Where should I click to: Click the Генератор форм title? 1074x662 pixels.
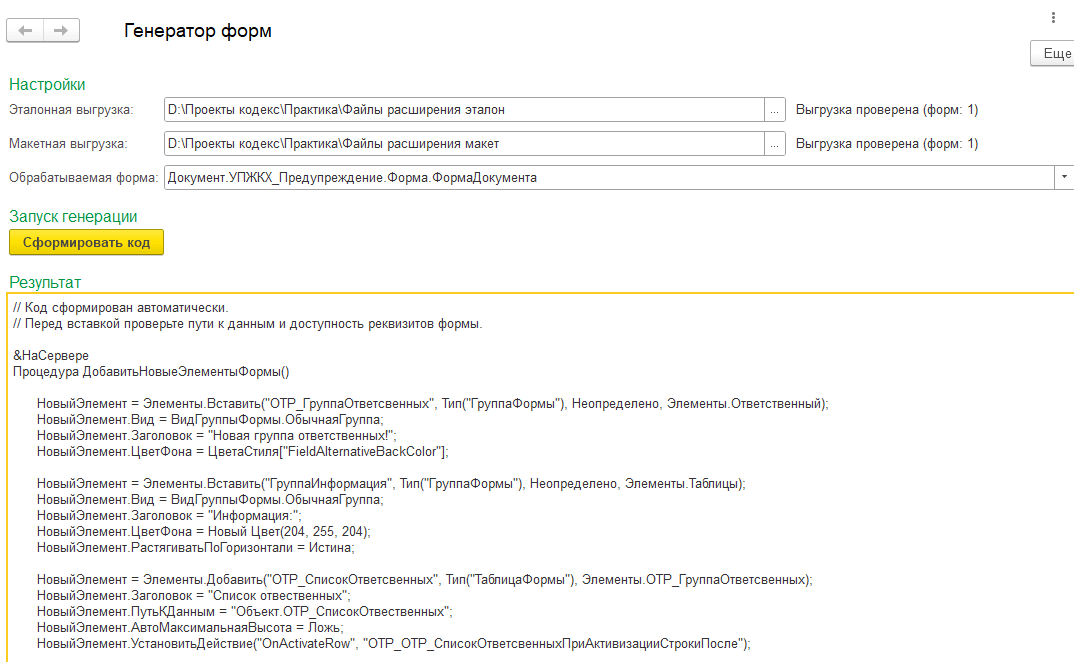[x=198, y=31]
